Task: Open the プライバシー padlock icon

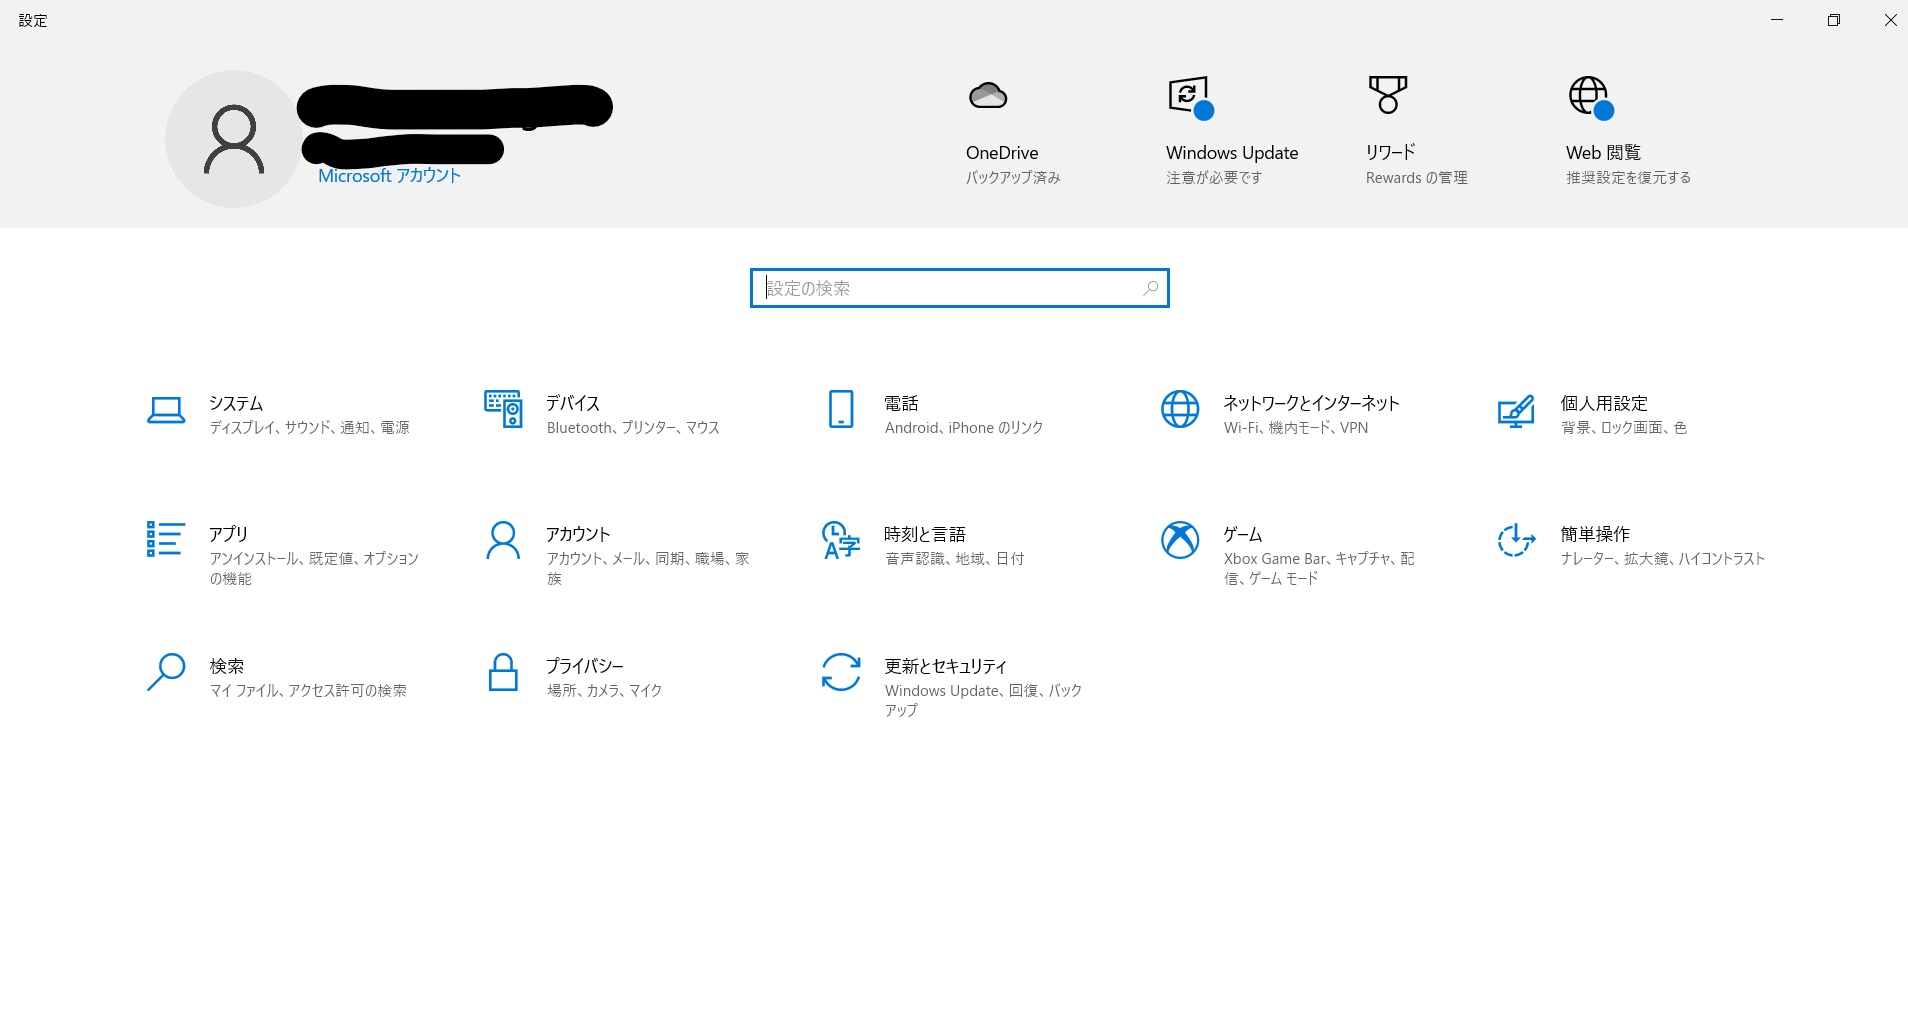Action: point(503,672)
